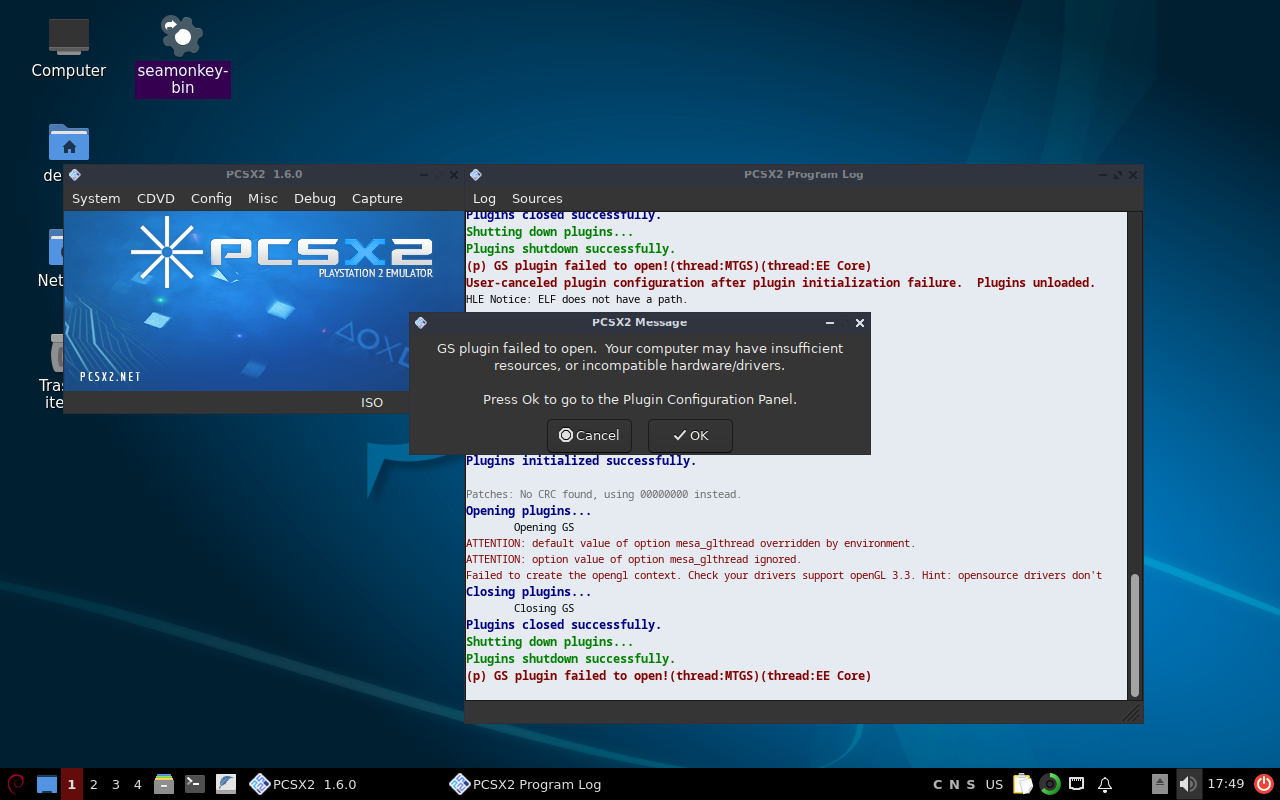Open the Debian application menu icon
The image size is (1280, 800).
click(16, 784)
